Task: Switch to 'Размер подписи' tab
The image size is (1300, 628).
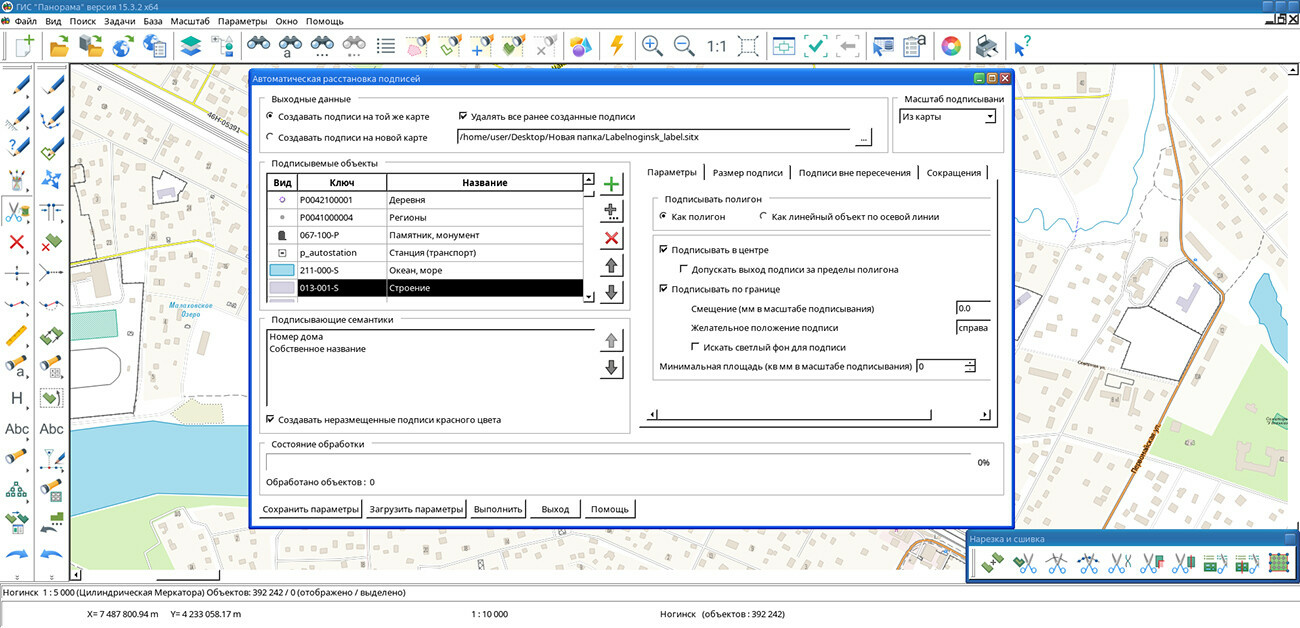Action: coord(747,172)
